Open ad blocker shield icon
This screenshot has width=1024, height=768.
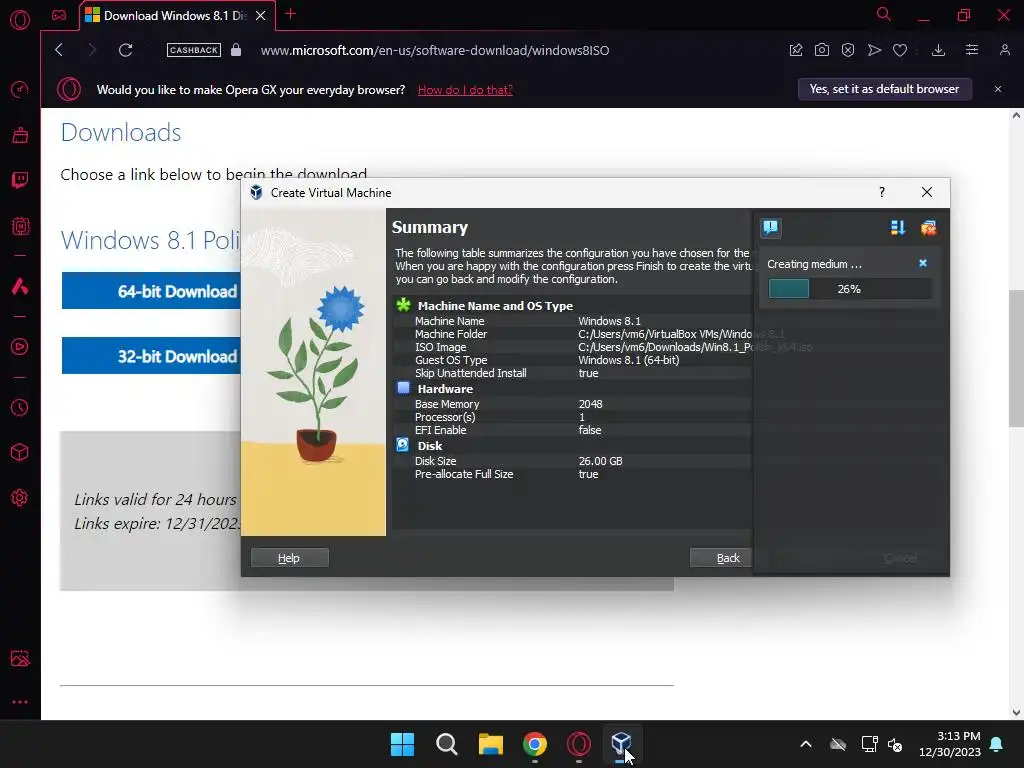(848, 50)
